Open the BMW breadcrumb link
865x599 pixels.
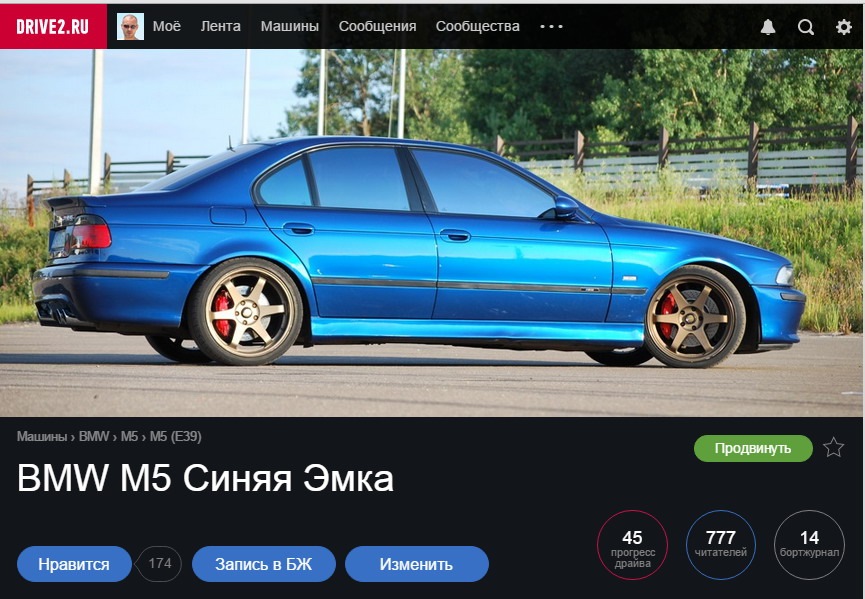(x=94, y=436)
